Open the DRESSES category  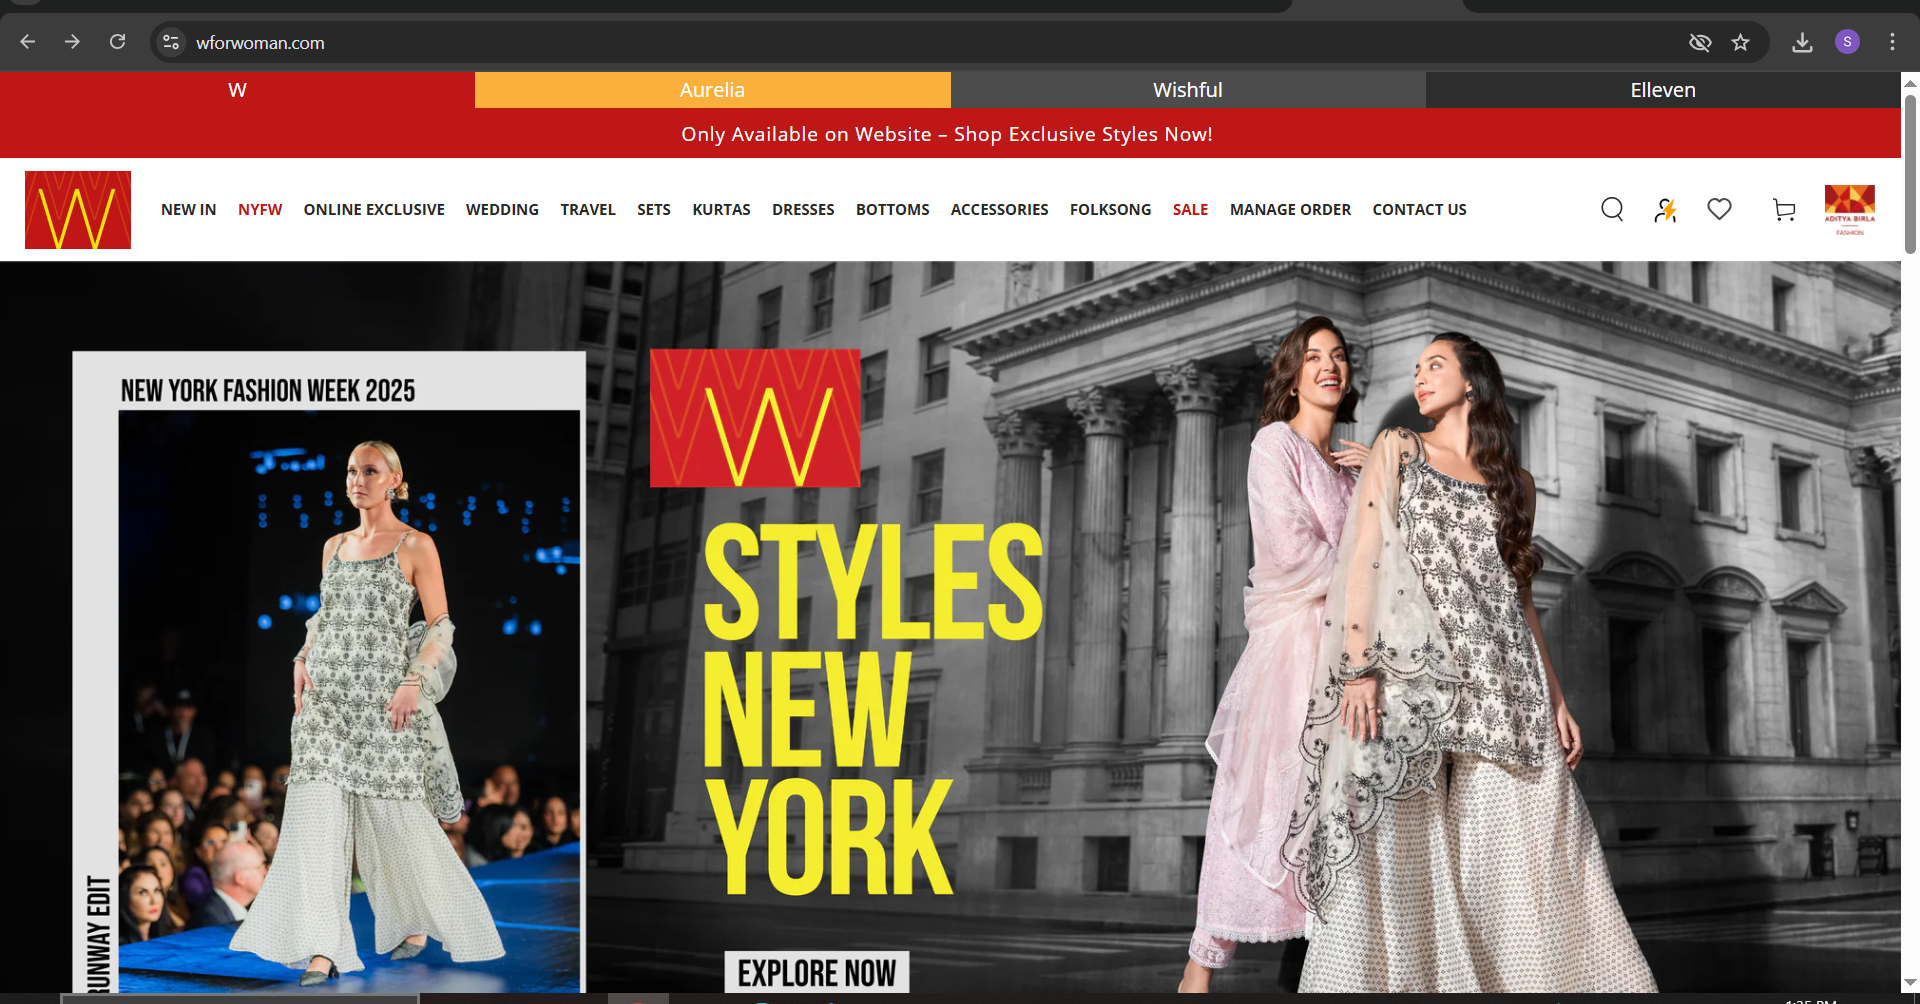[x=803, y=209]
